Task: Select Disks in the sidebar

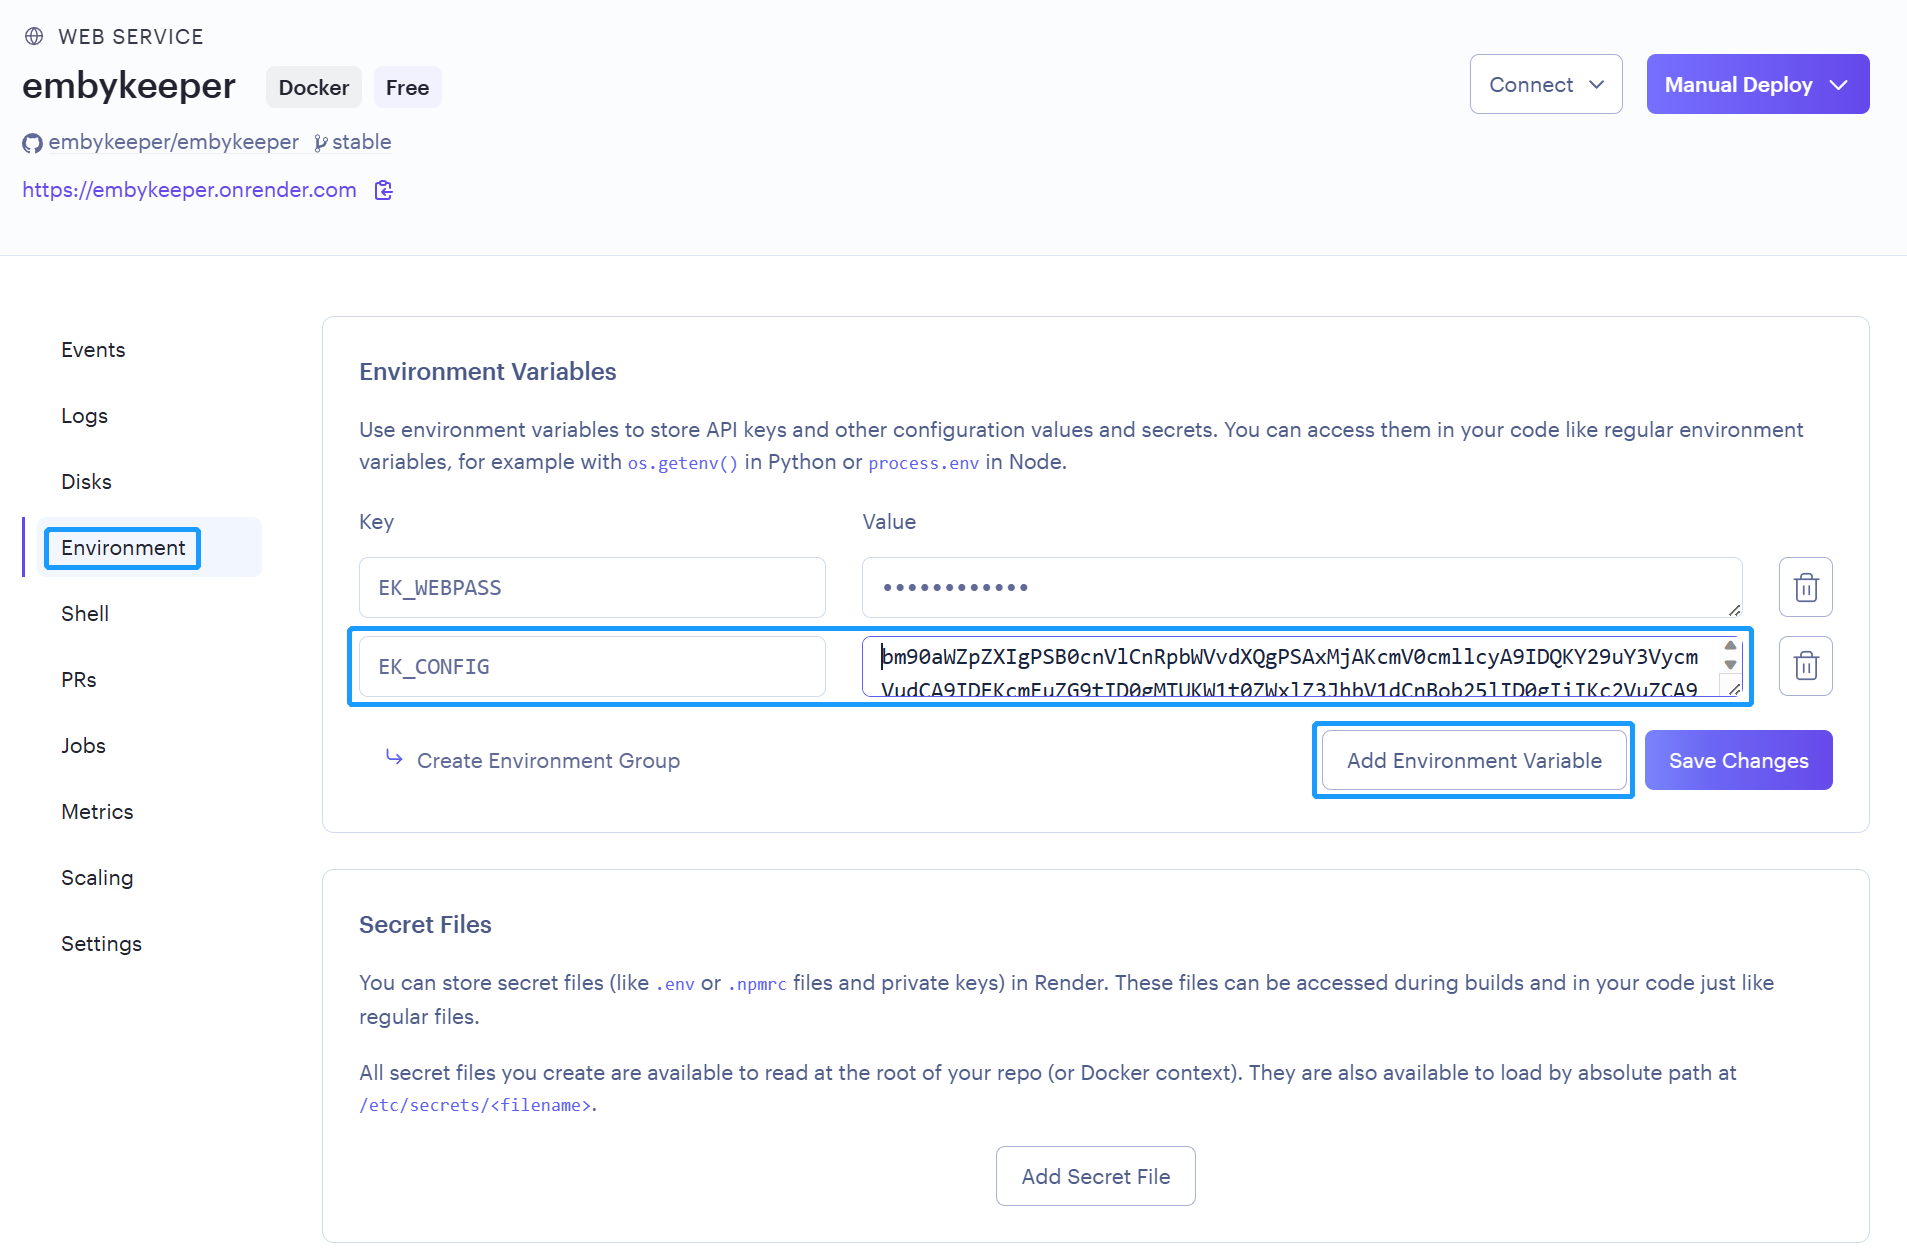Action: (86, 482)
